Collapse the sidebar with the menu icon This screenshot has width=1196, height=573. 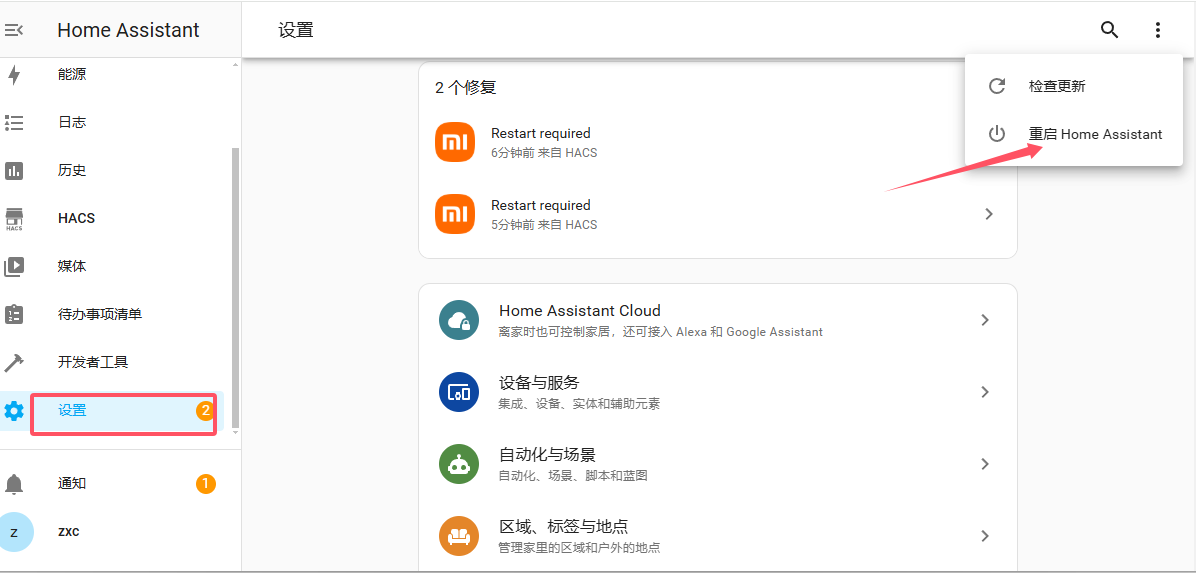tap(14, 31)
